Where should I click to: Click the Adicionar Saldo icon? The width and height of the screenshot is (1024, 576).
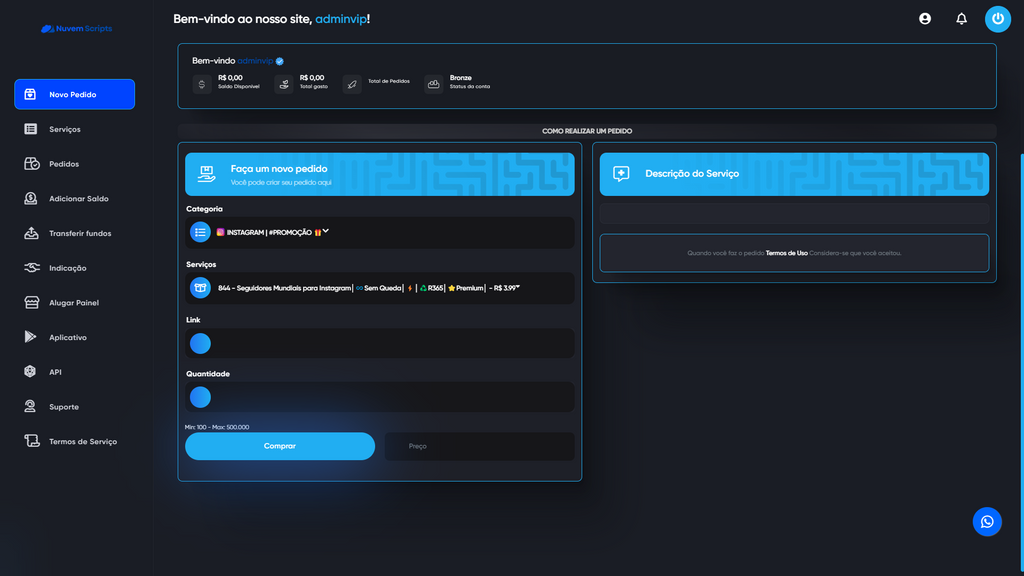(31, 198)
